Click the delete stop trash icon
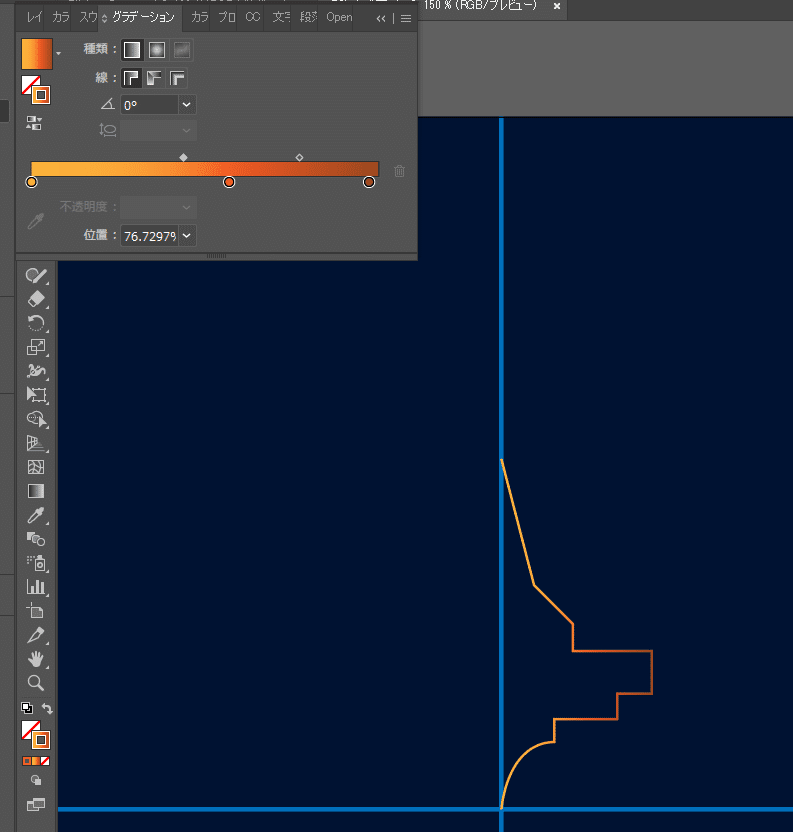 400,171
